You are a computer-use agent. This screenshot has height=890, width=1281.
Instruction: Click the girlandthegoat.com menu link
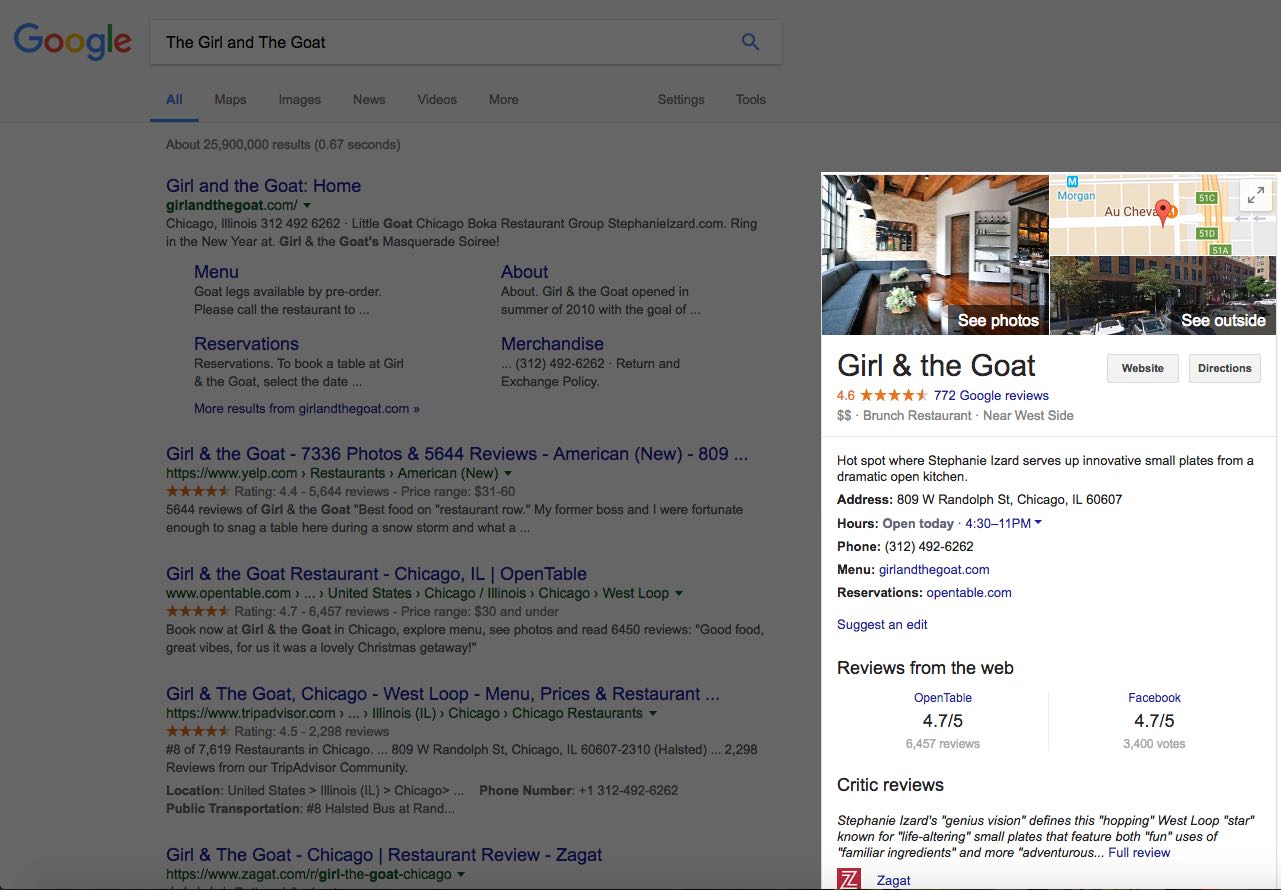(934, 569)
